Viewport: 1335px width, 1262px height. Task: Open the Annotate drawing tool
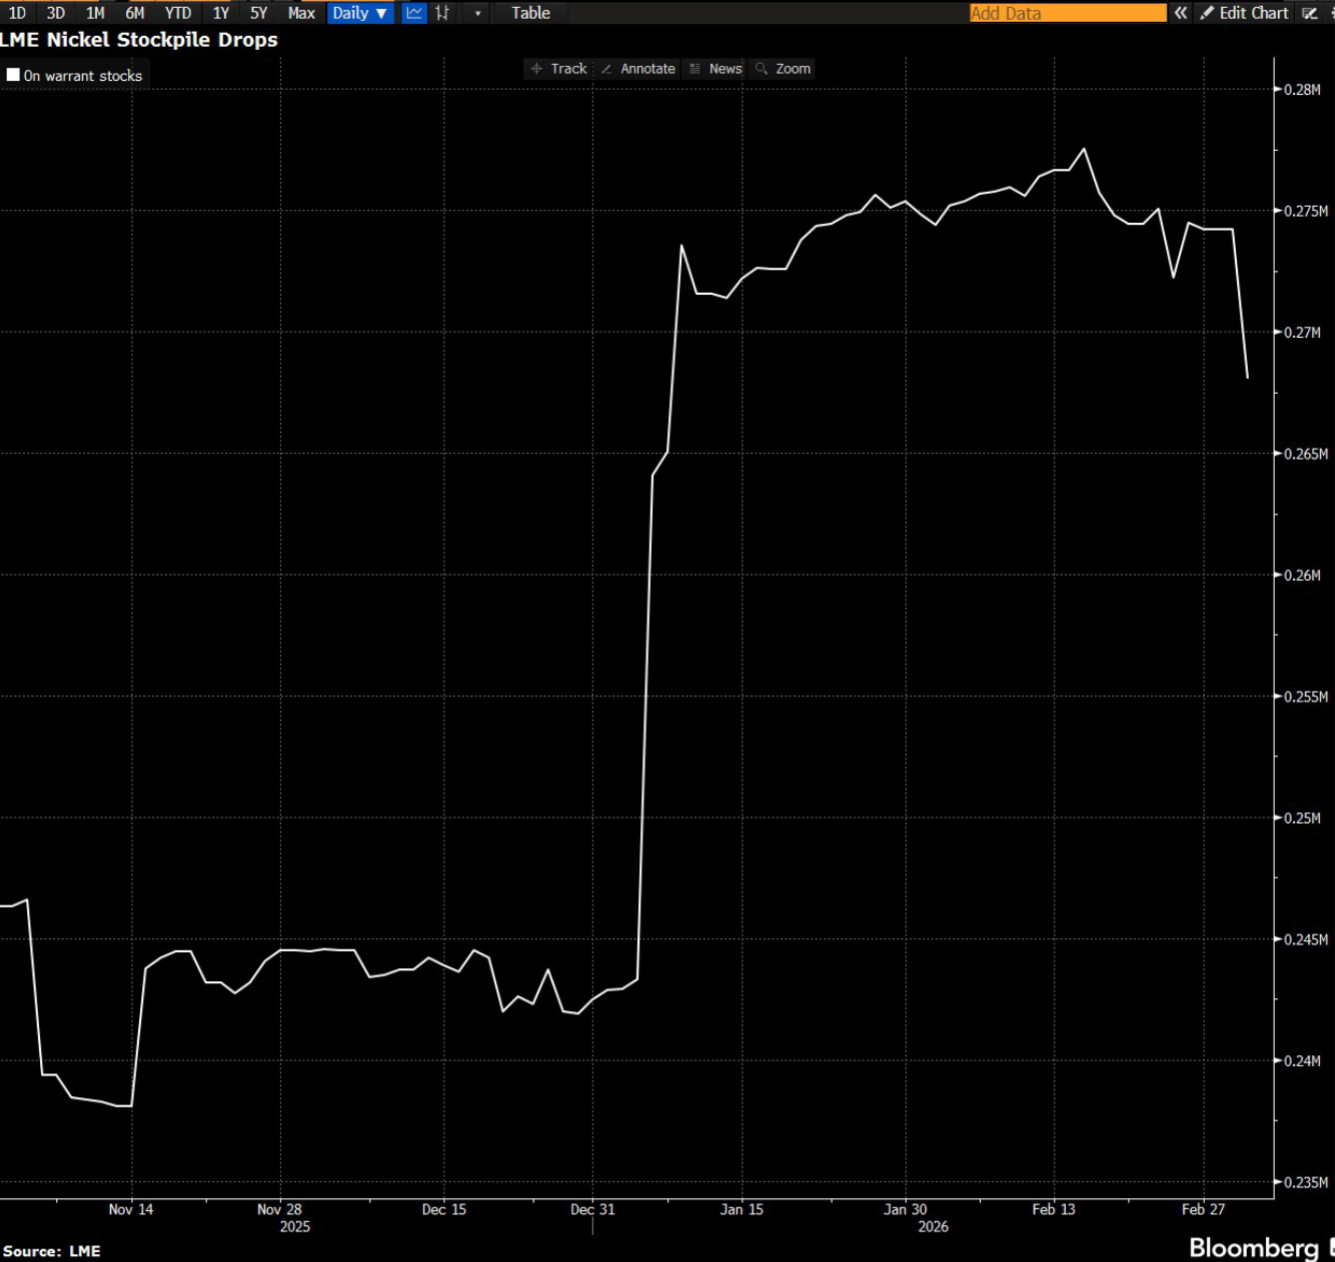(638, 69)
